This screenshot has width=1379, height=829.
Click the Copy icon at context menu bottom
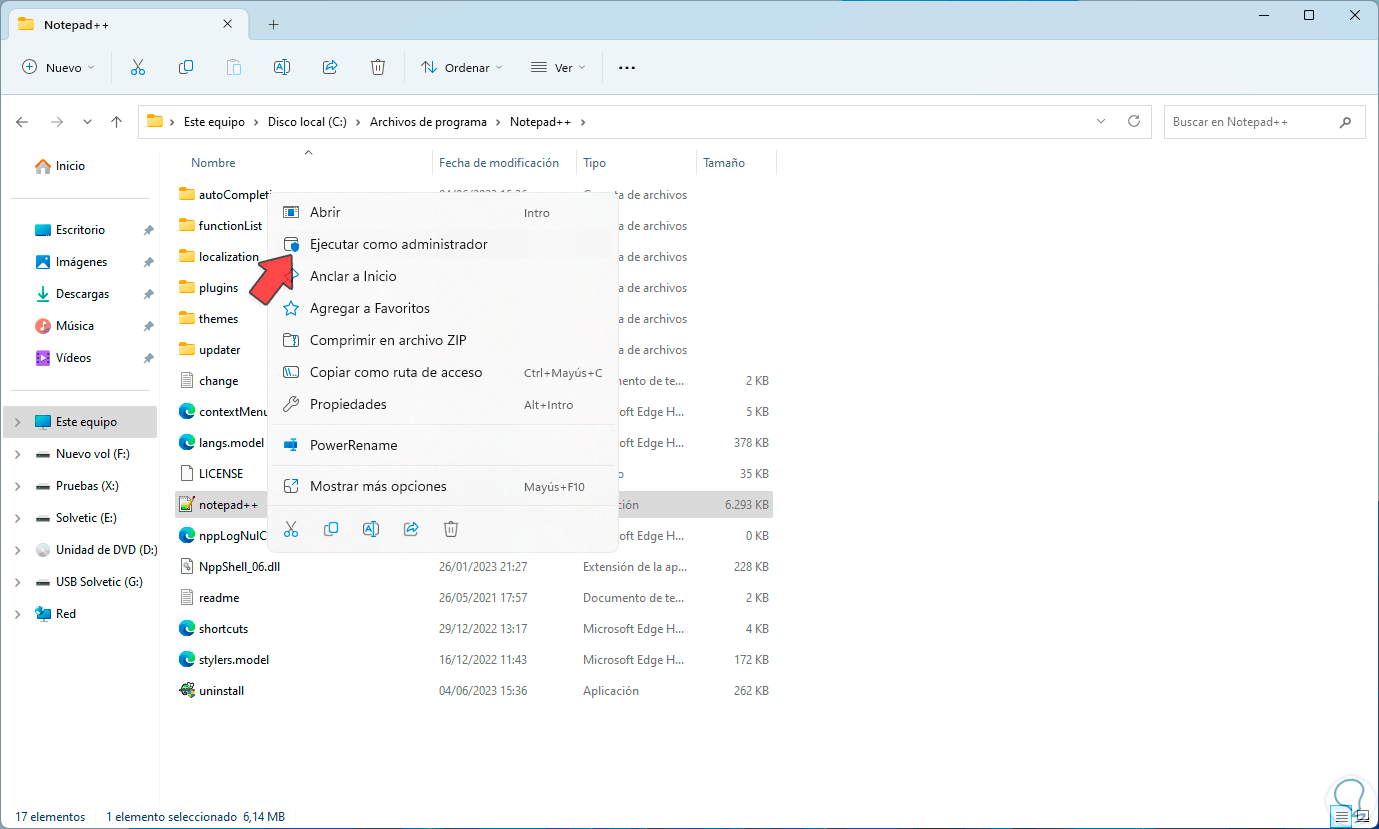pos(331,529)
